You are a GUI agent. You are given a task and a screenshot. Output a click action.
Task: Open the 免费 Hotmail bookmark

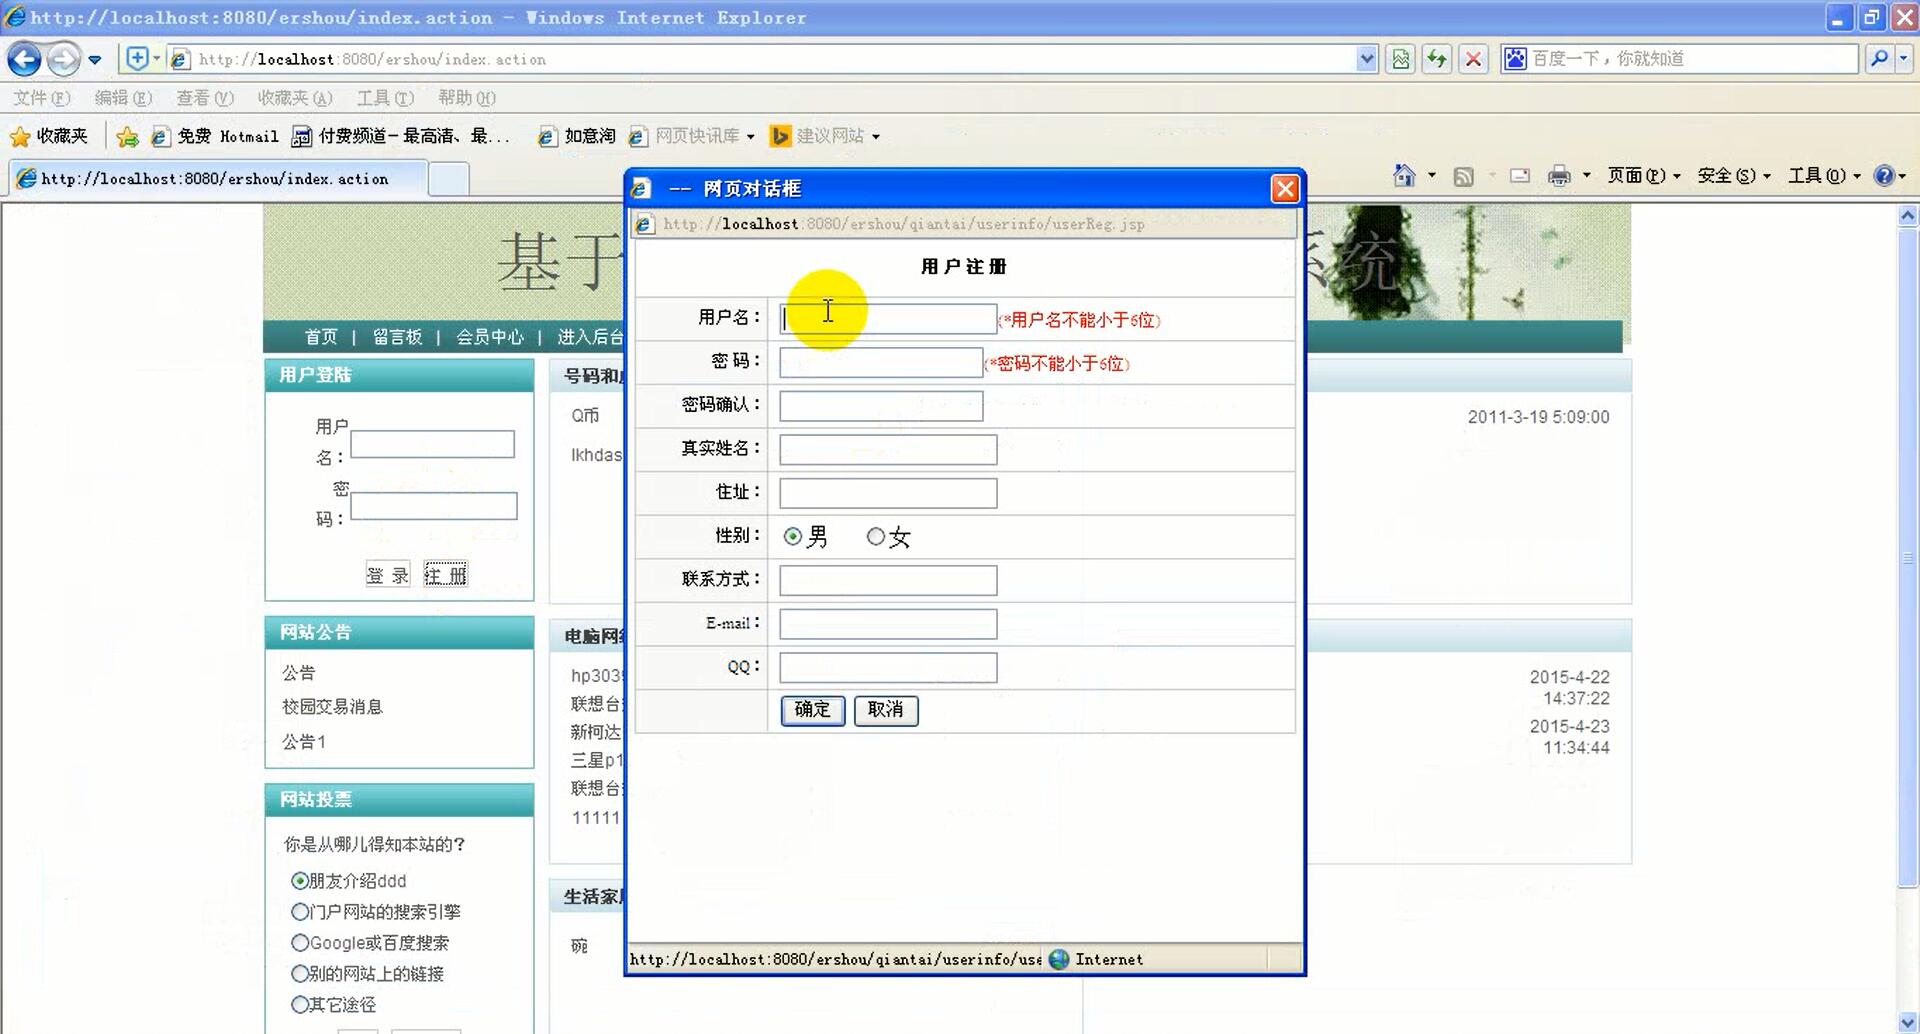[x=215, y=136]
